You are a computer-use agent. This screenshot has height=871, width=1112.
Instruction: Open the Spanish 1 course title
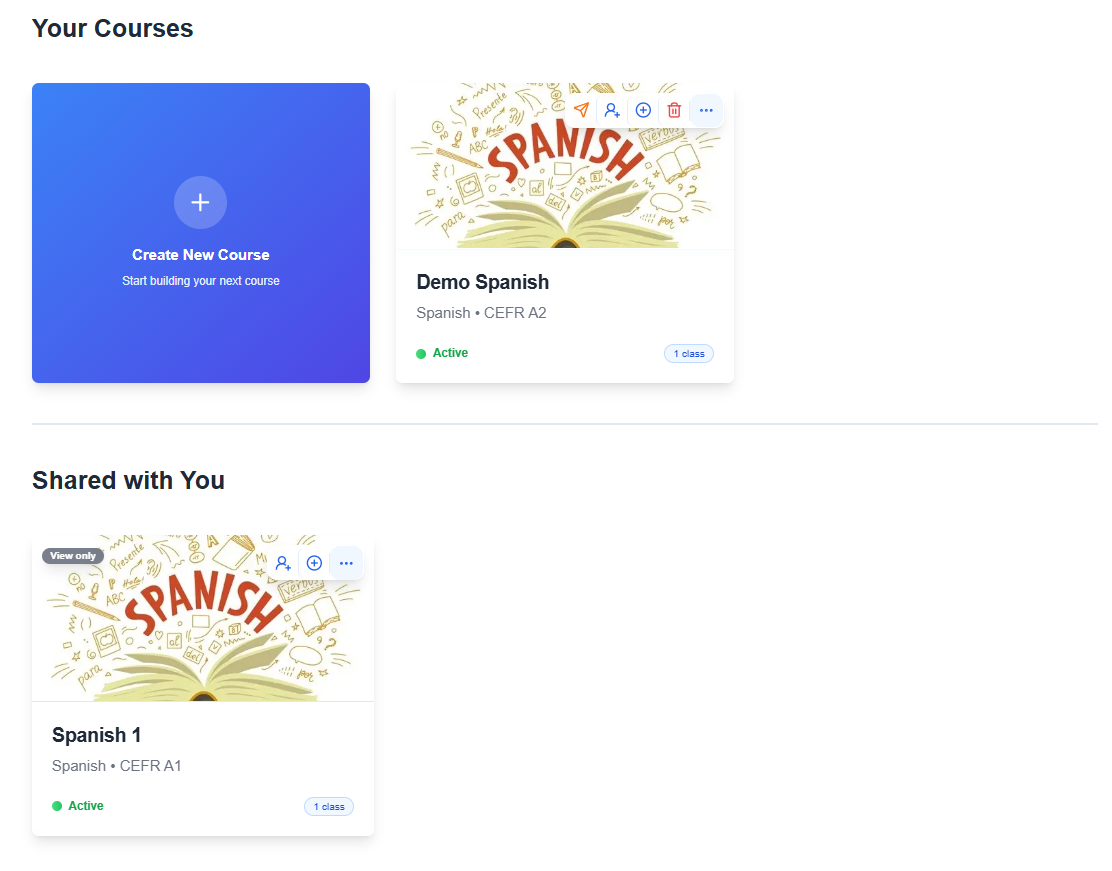96,735
